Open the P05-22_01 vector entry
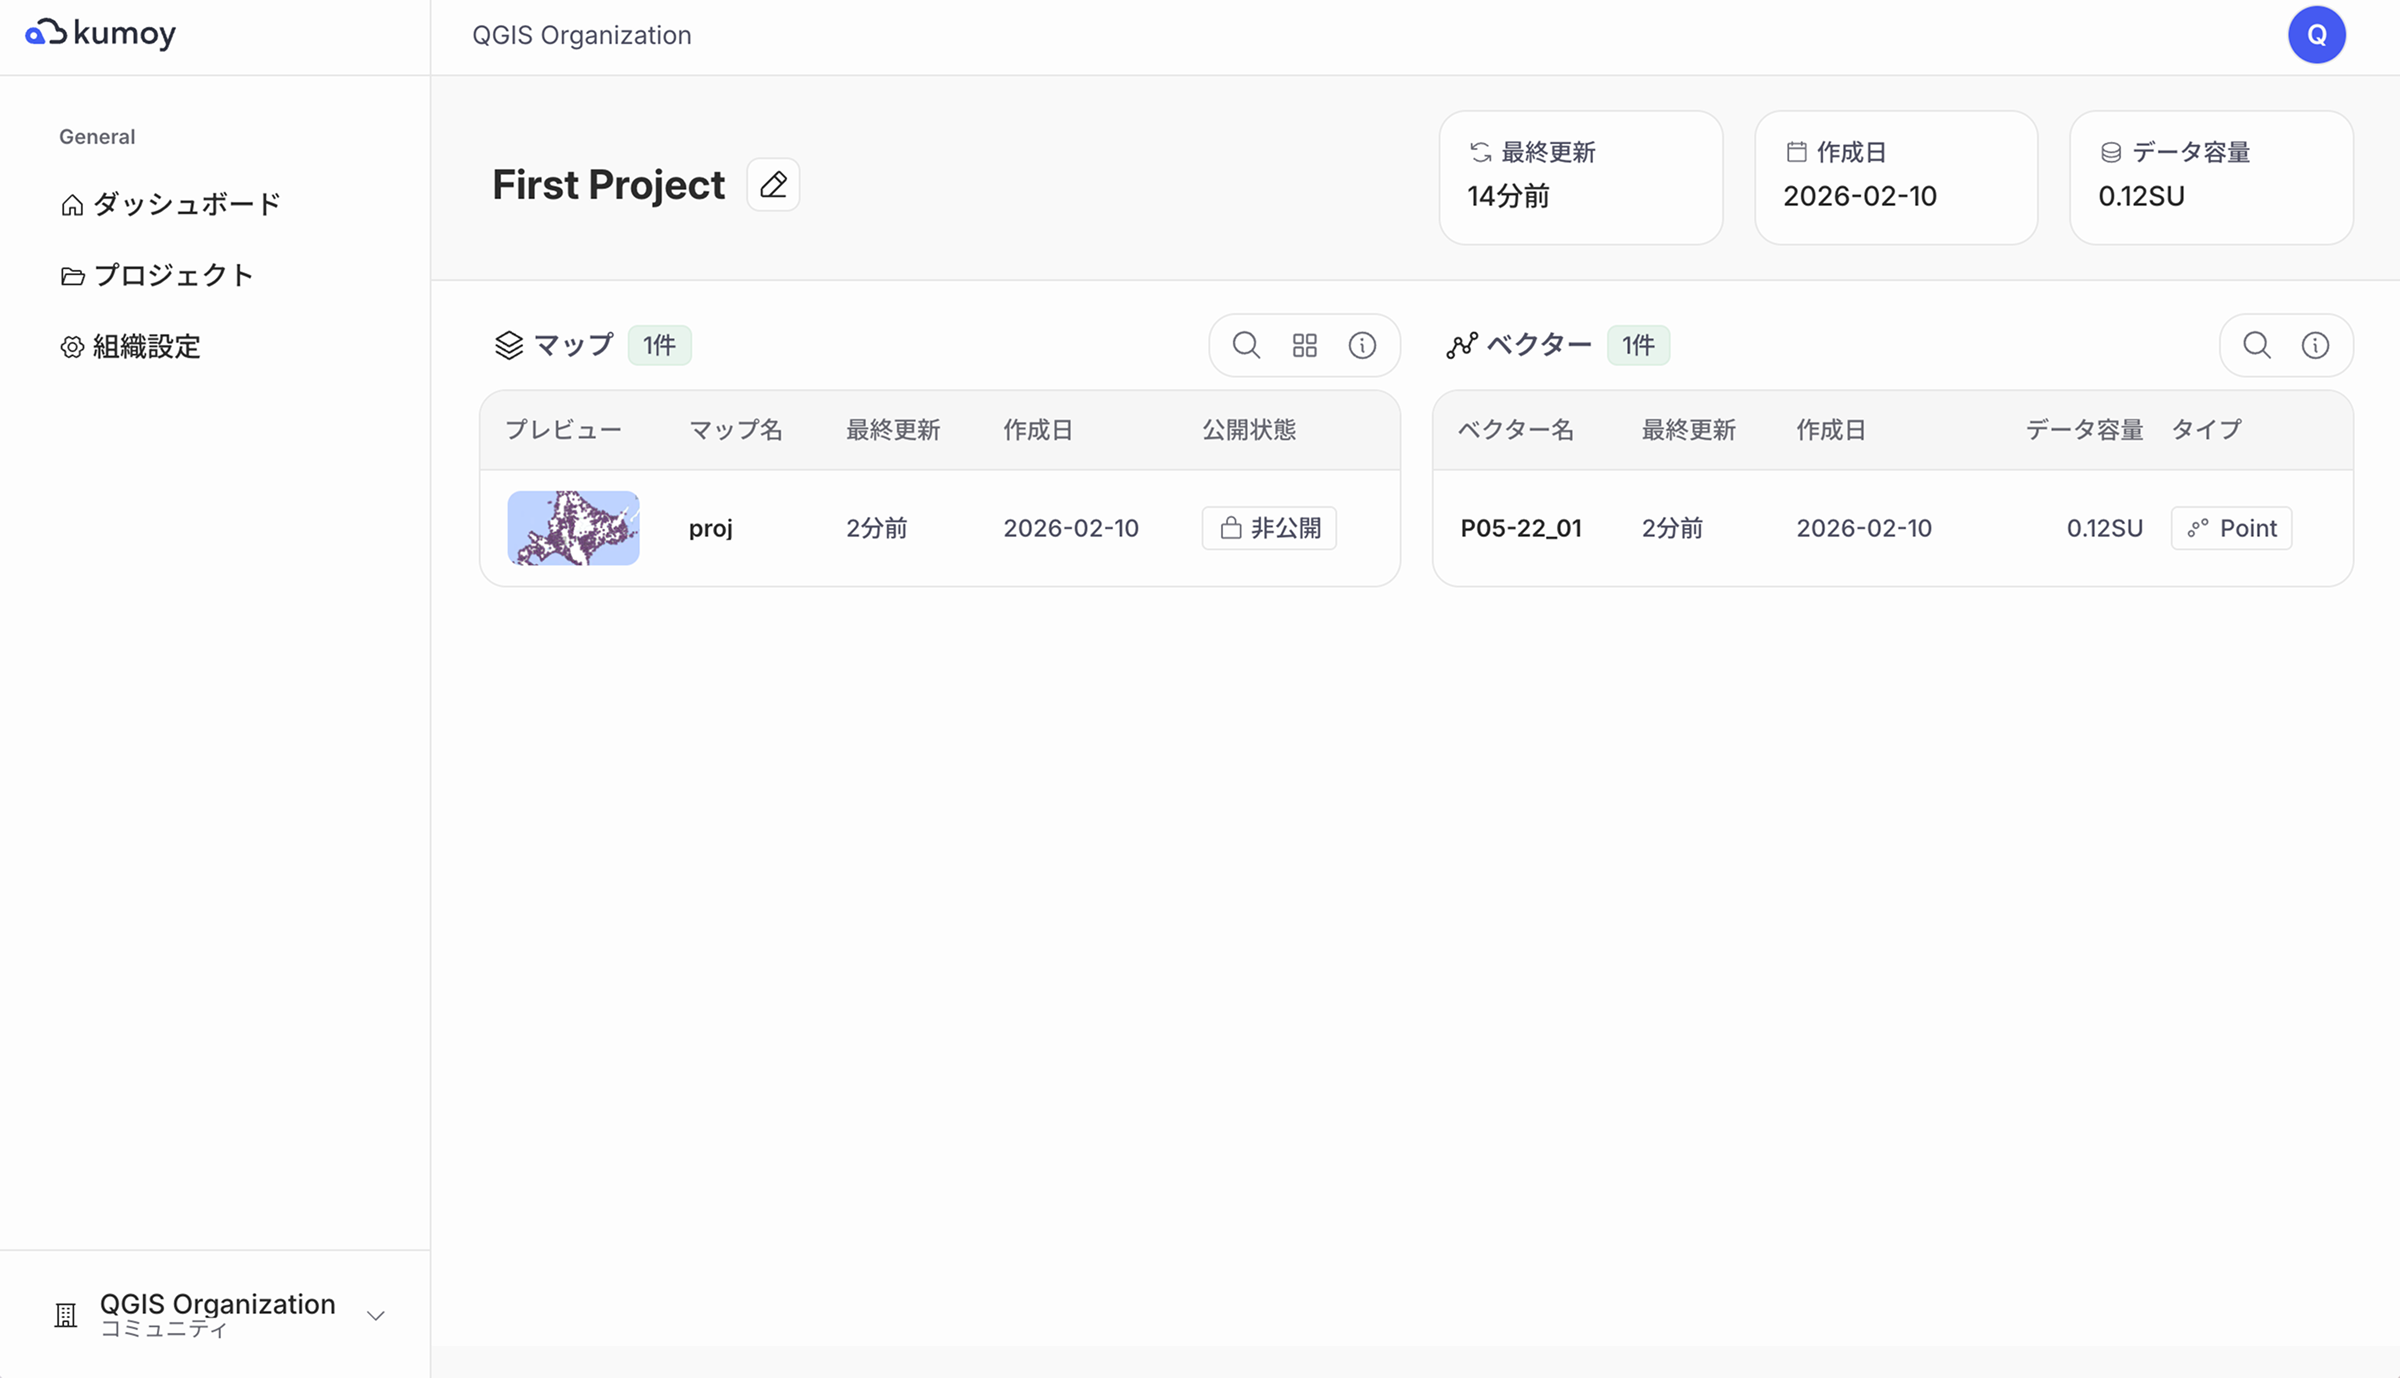Viewport: 2400px width, 1378px height. (x=1521, y=528)
